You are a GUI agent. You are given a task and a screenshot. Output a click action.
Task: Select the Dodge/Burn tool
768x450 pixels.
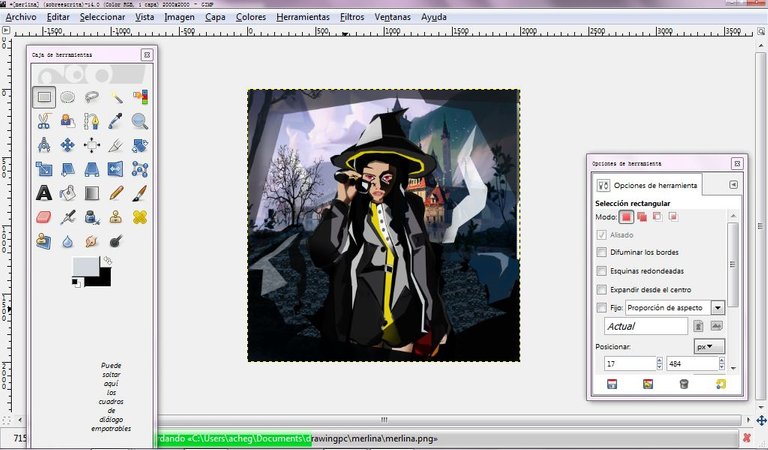coord(116,241)
